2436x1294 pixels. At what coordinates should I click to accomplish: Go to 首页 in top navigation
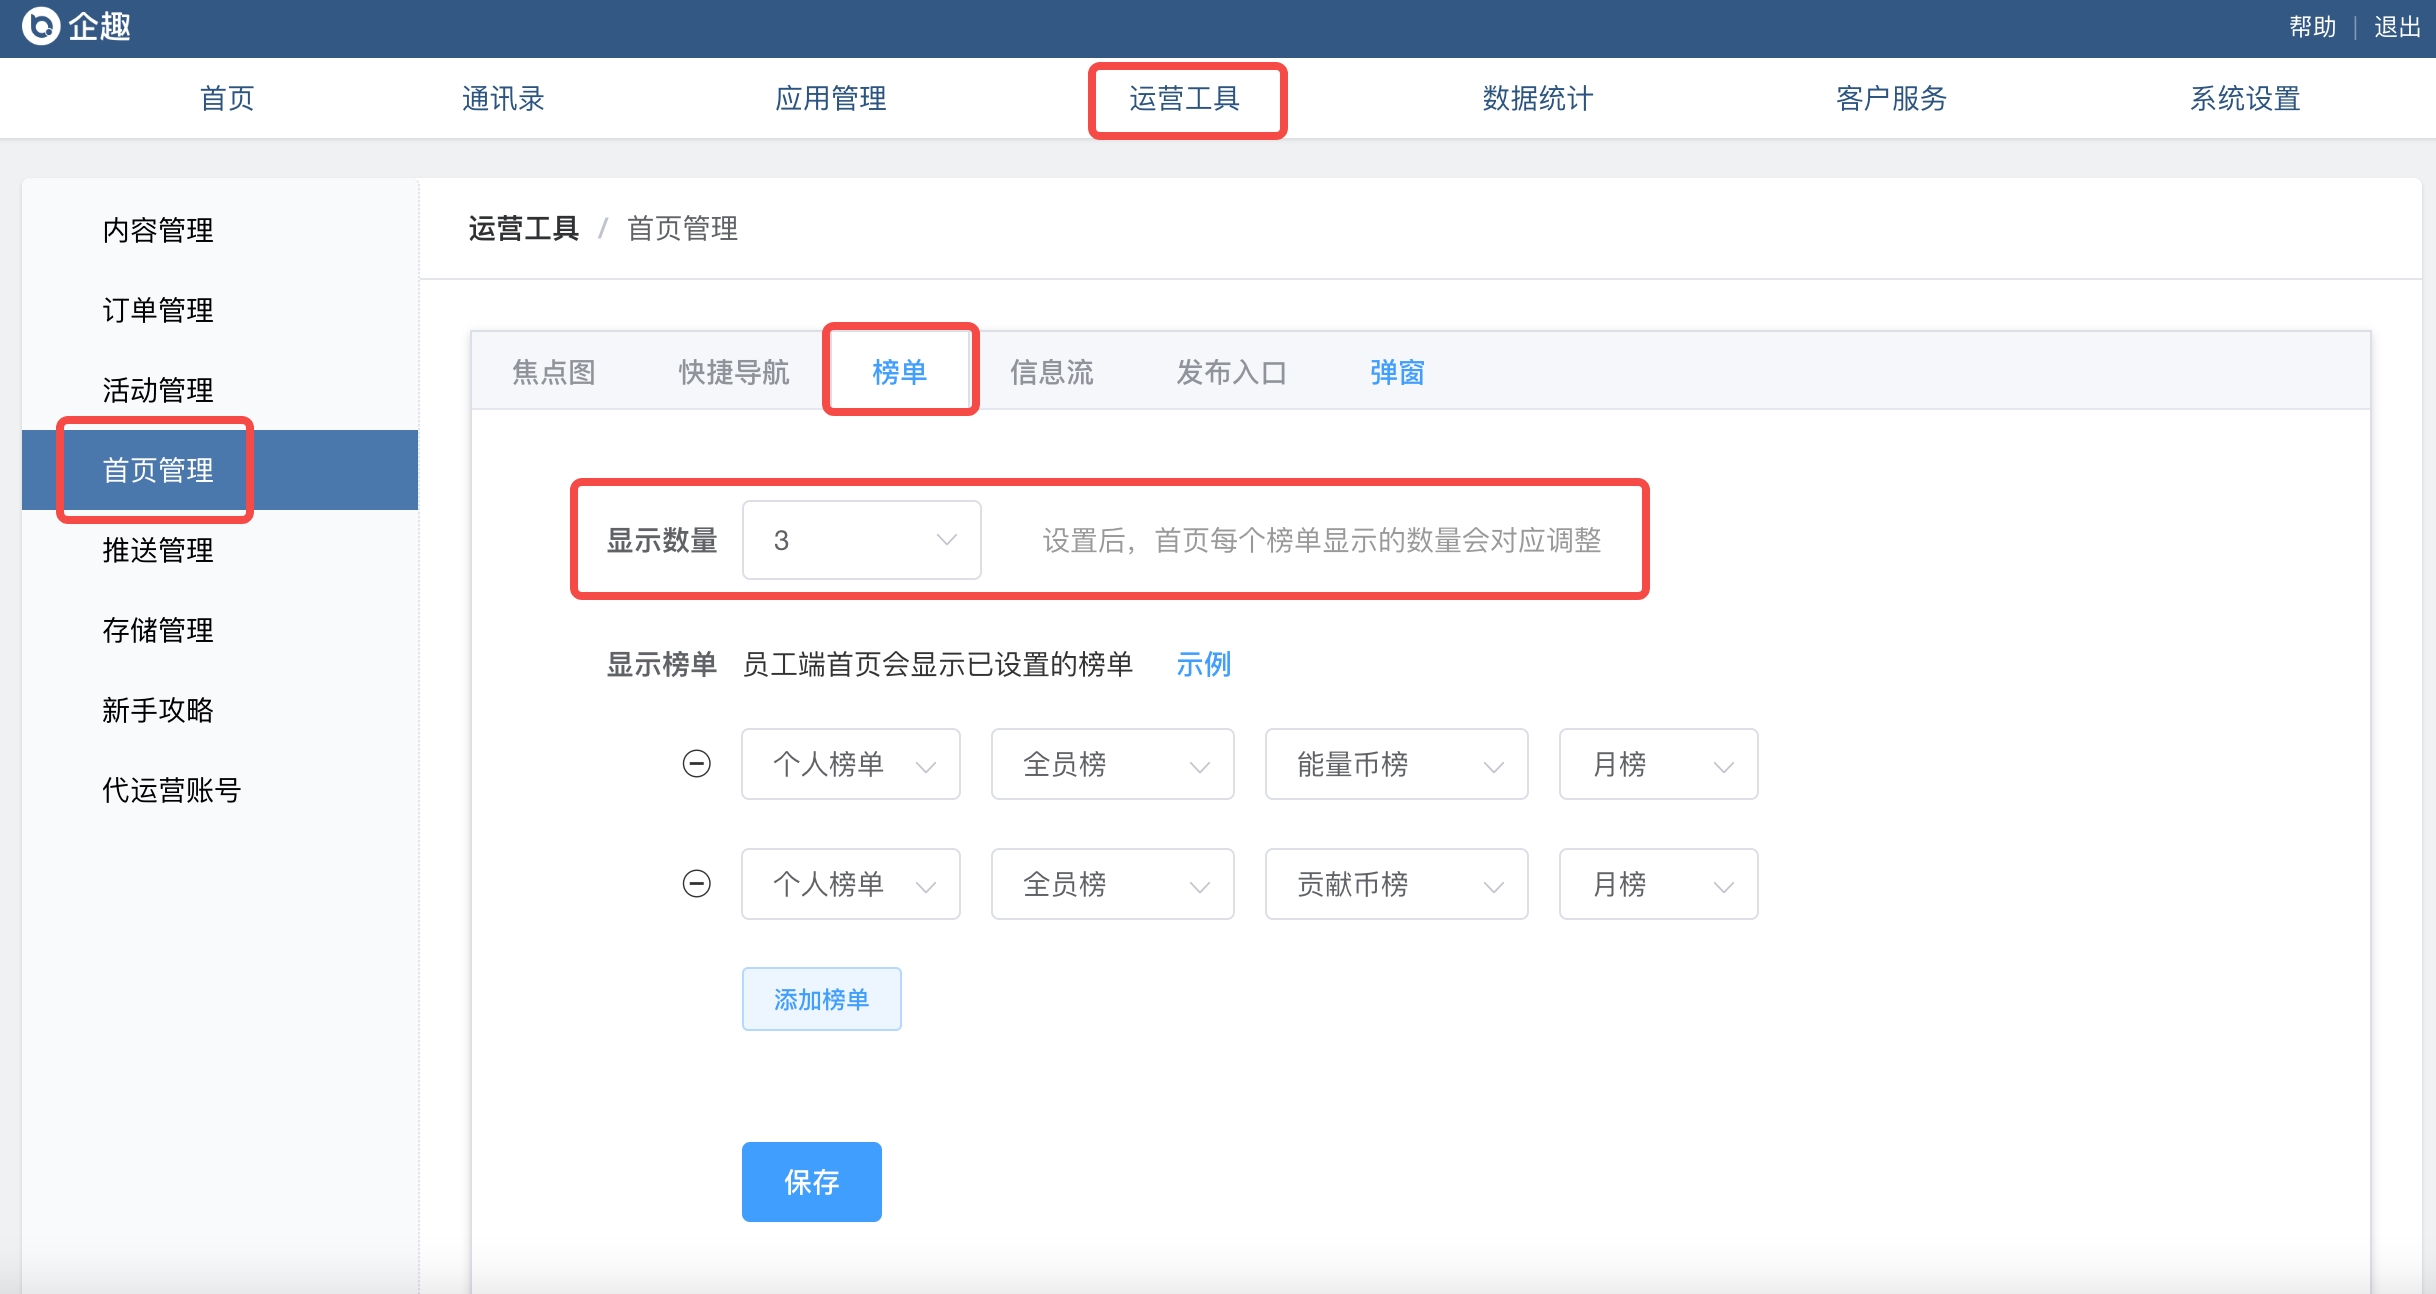[x=227, y=98]
